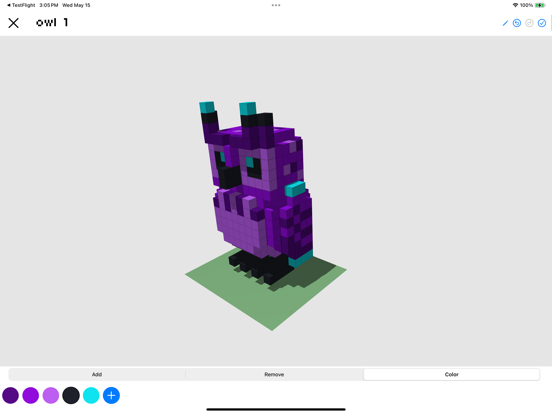Switch to Remove mode
Screen dimensions: 552x414
tap(274, 374)
